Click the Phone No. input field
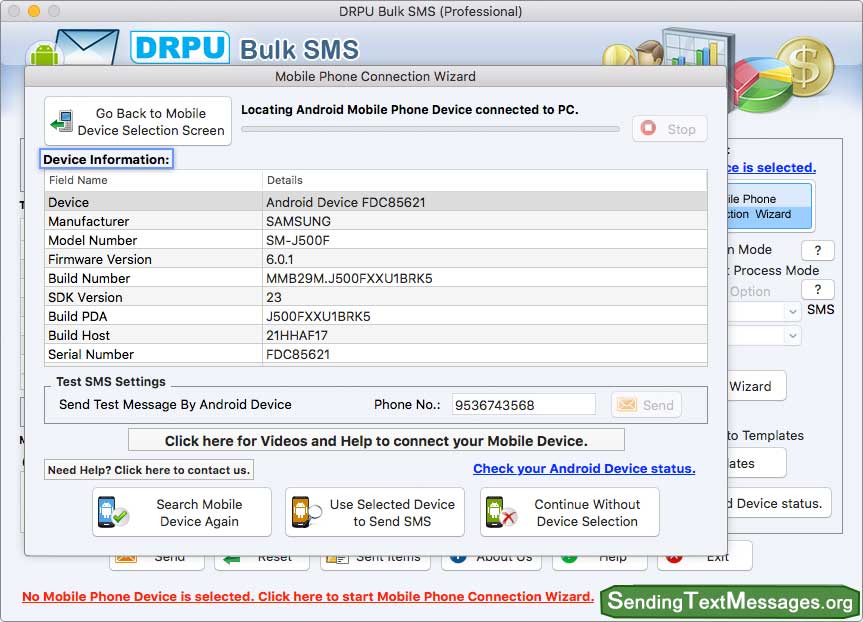 [x=523, y=405]
